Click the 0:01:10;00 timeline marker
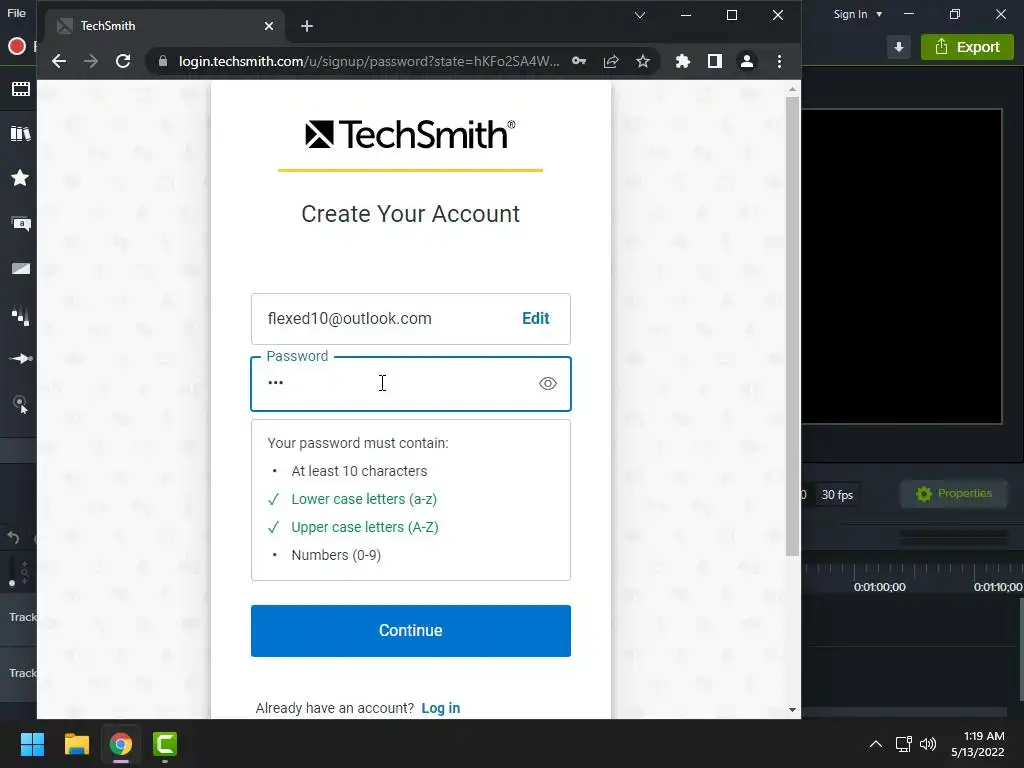1024x768 pixels. tap(998, 587)
